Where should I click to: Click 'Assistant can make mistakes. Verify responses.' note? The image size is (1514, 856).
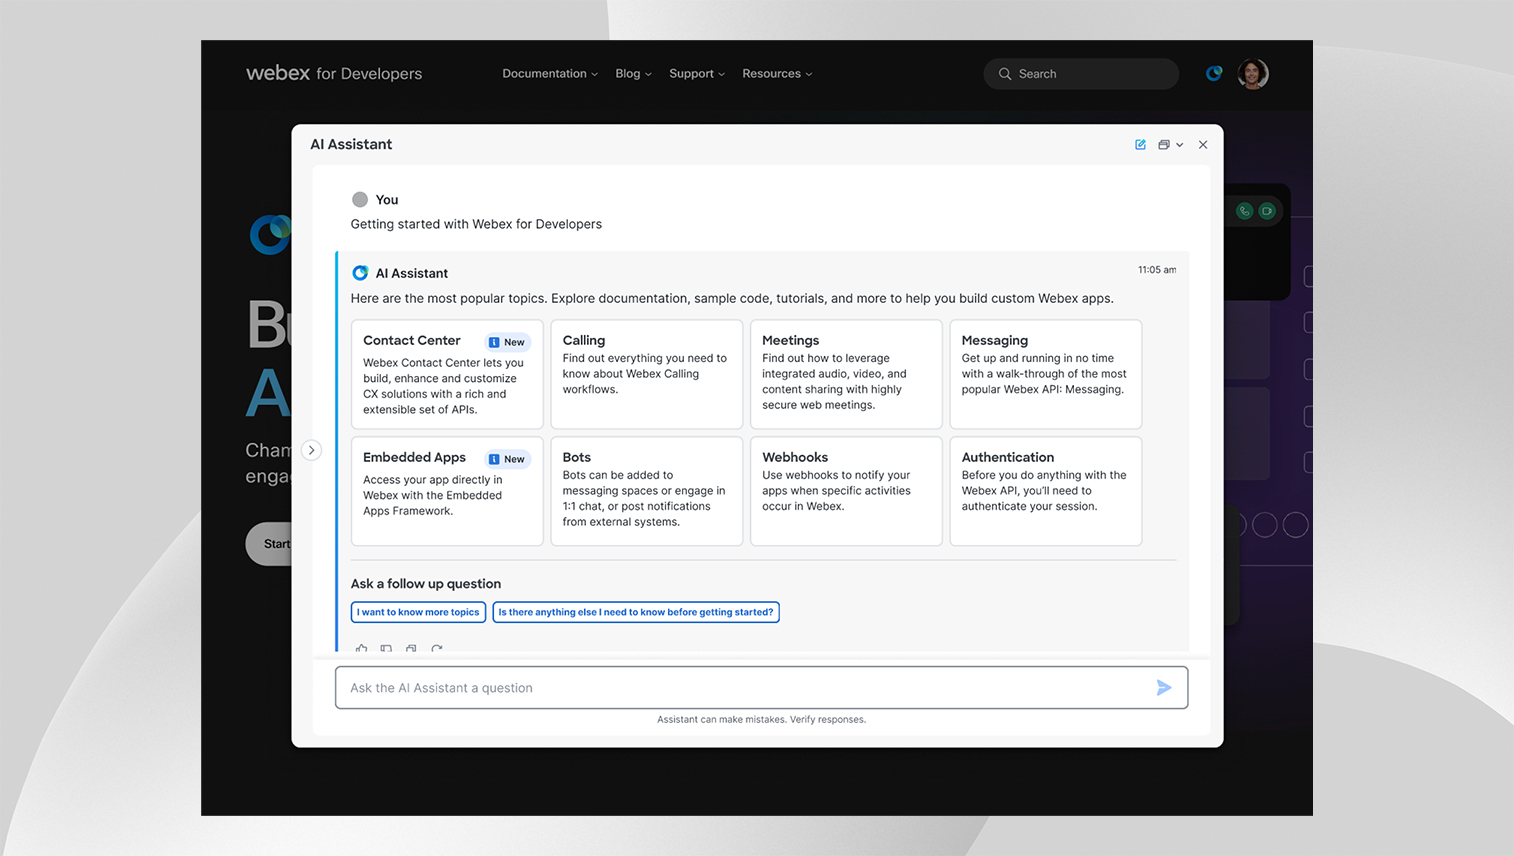761,719
